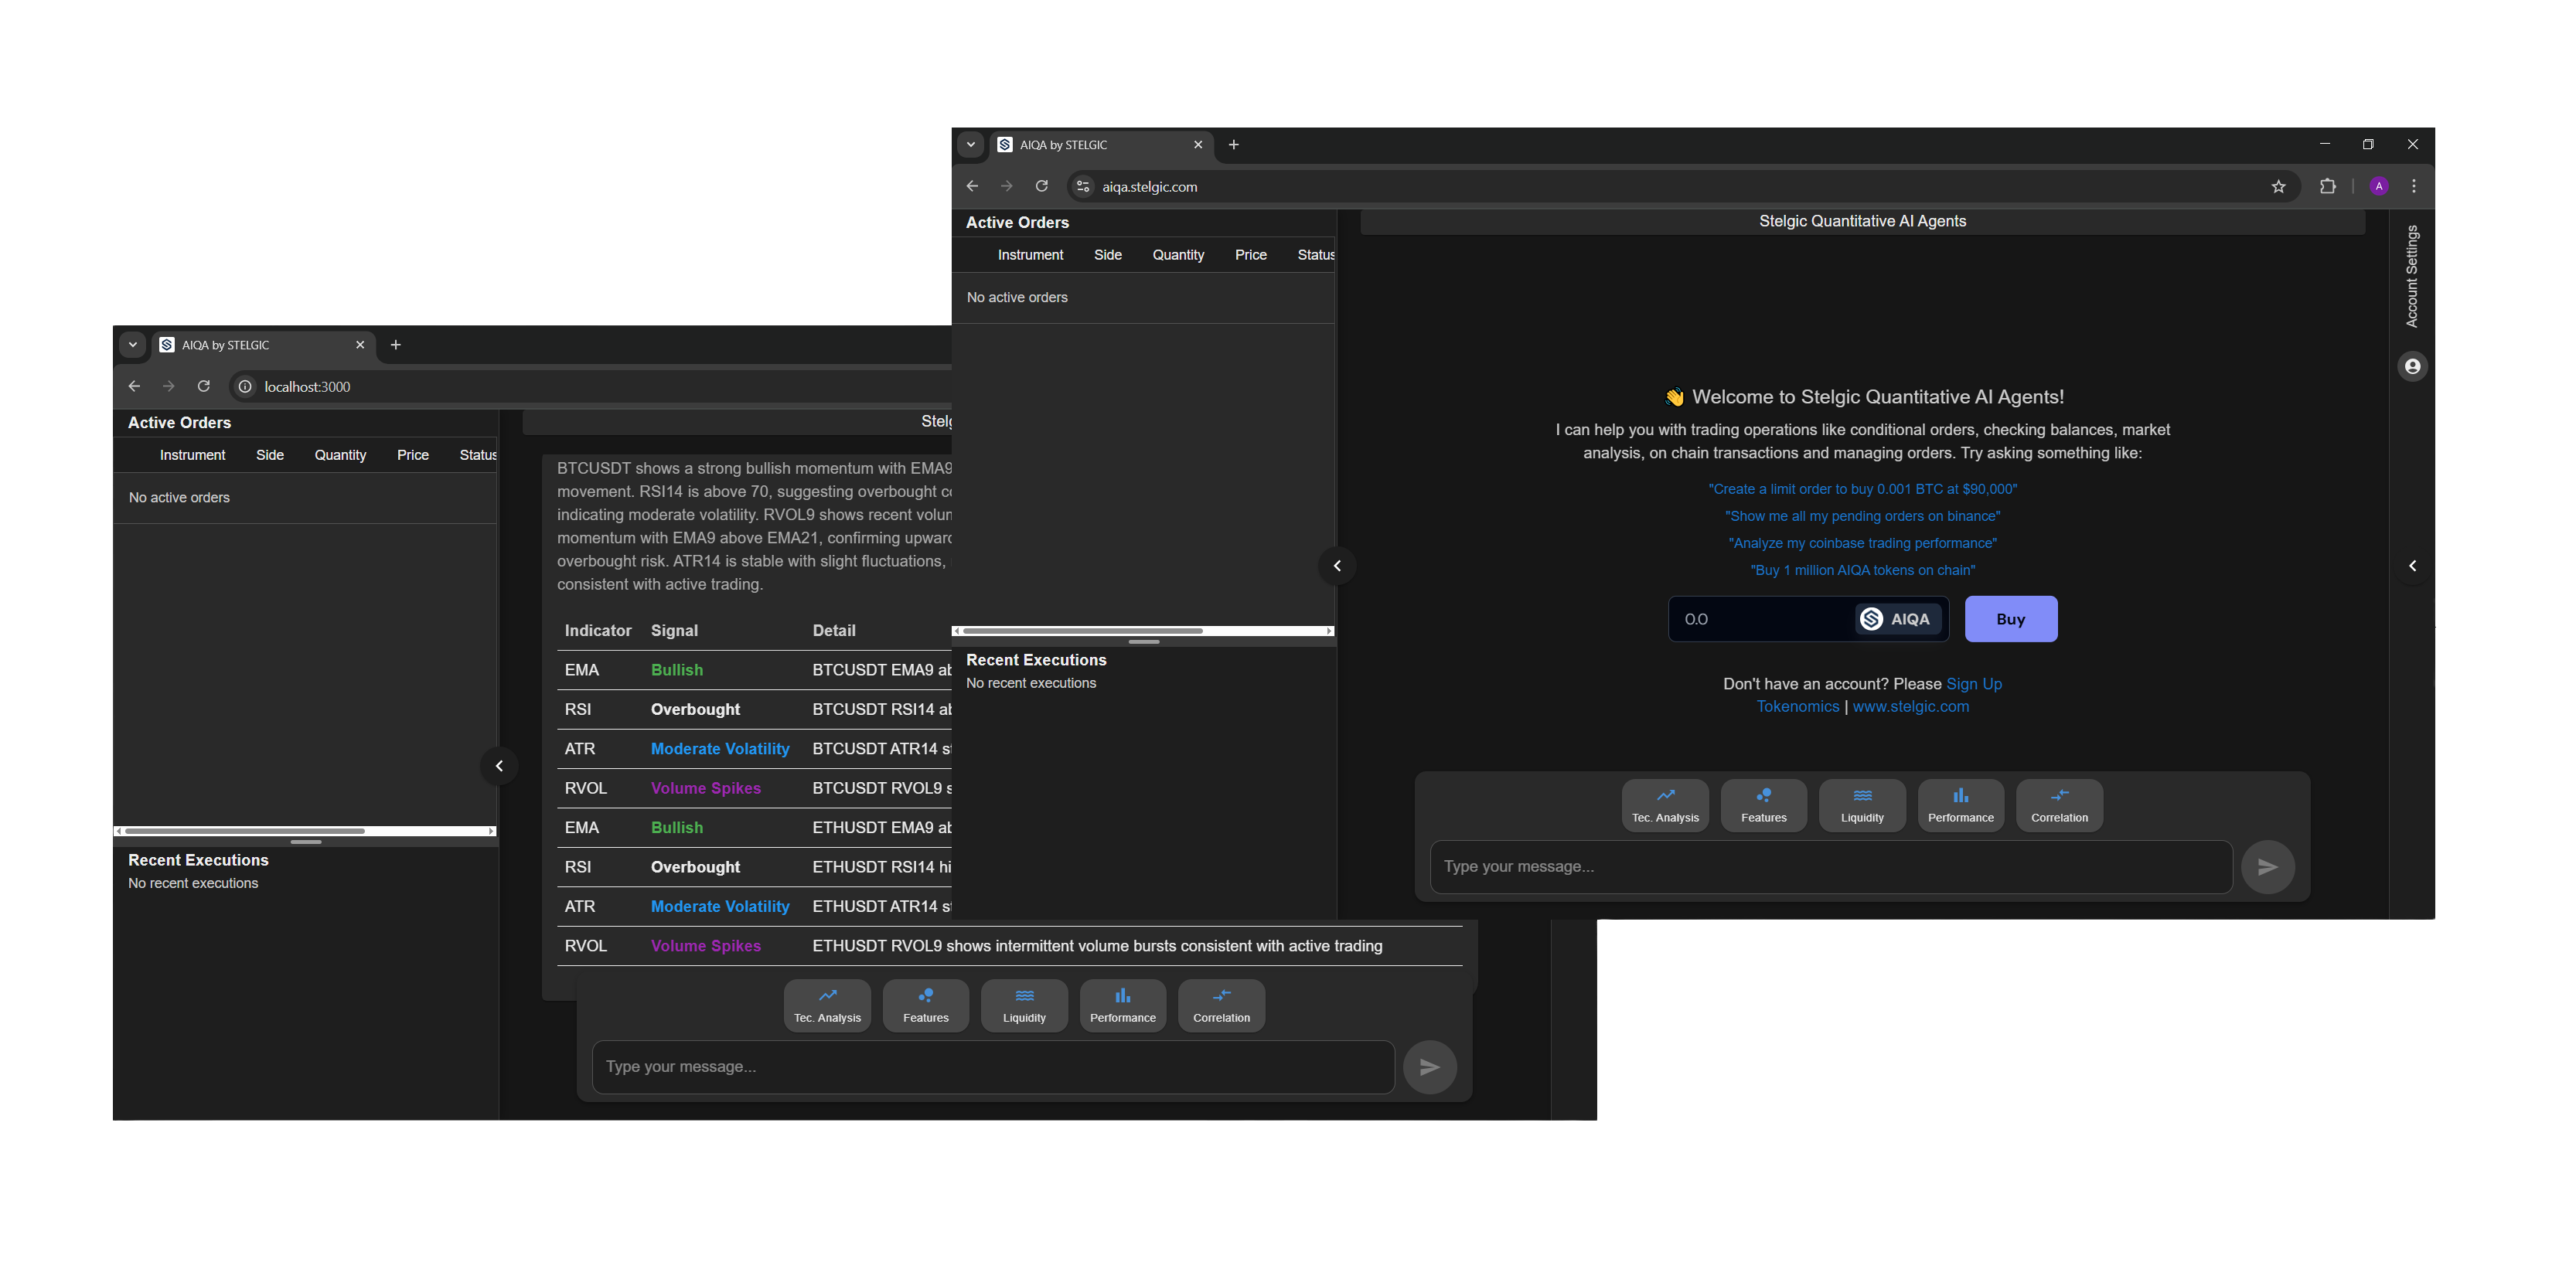This screenshot has height=1286, width=2576.
Task: Click resize handle above Recent Executions in aiqa window
Action: [1143, 642]
